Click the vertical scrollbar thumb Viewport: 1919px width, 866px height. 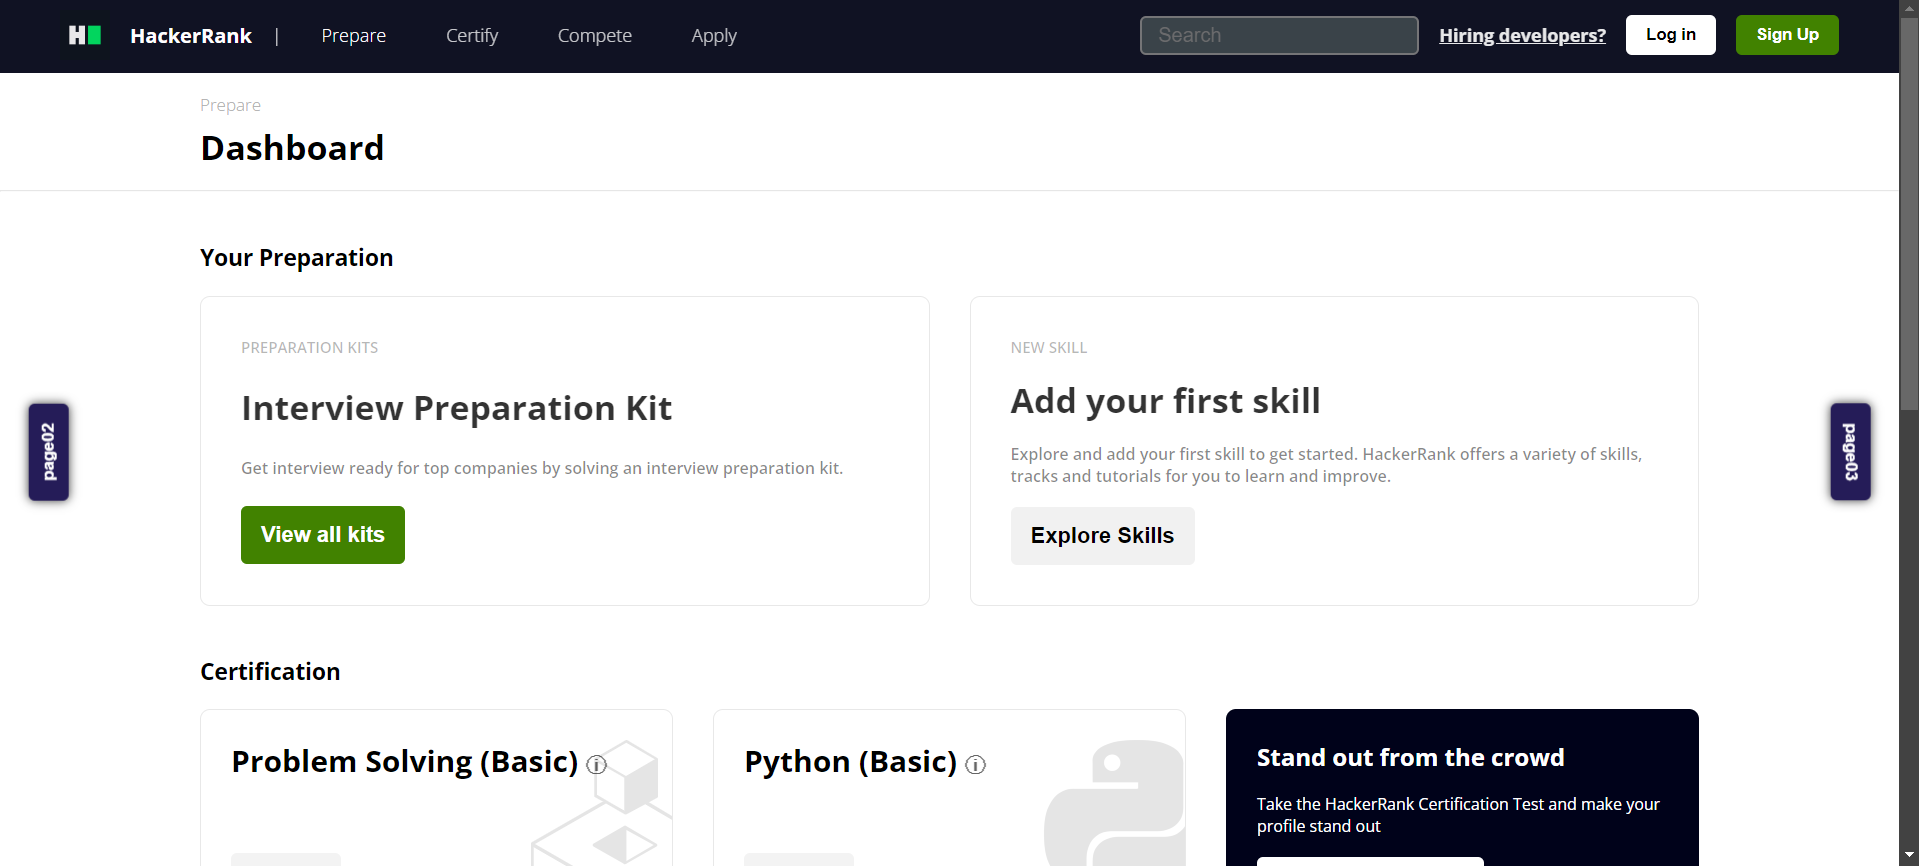pos(1909,212)
